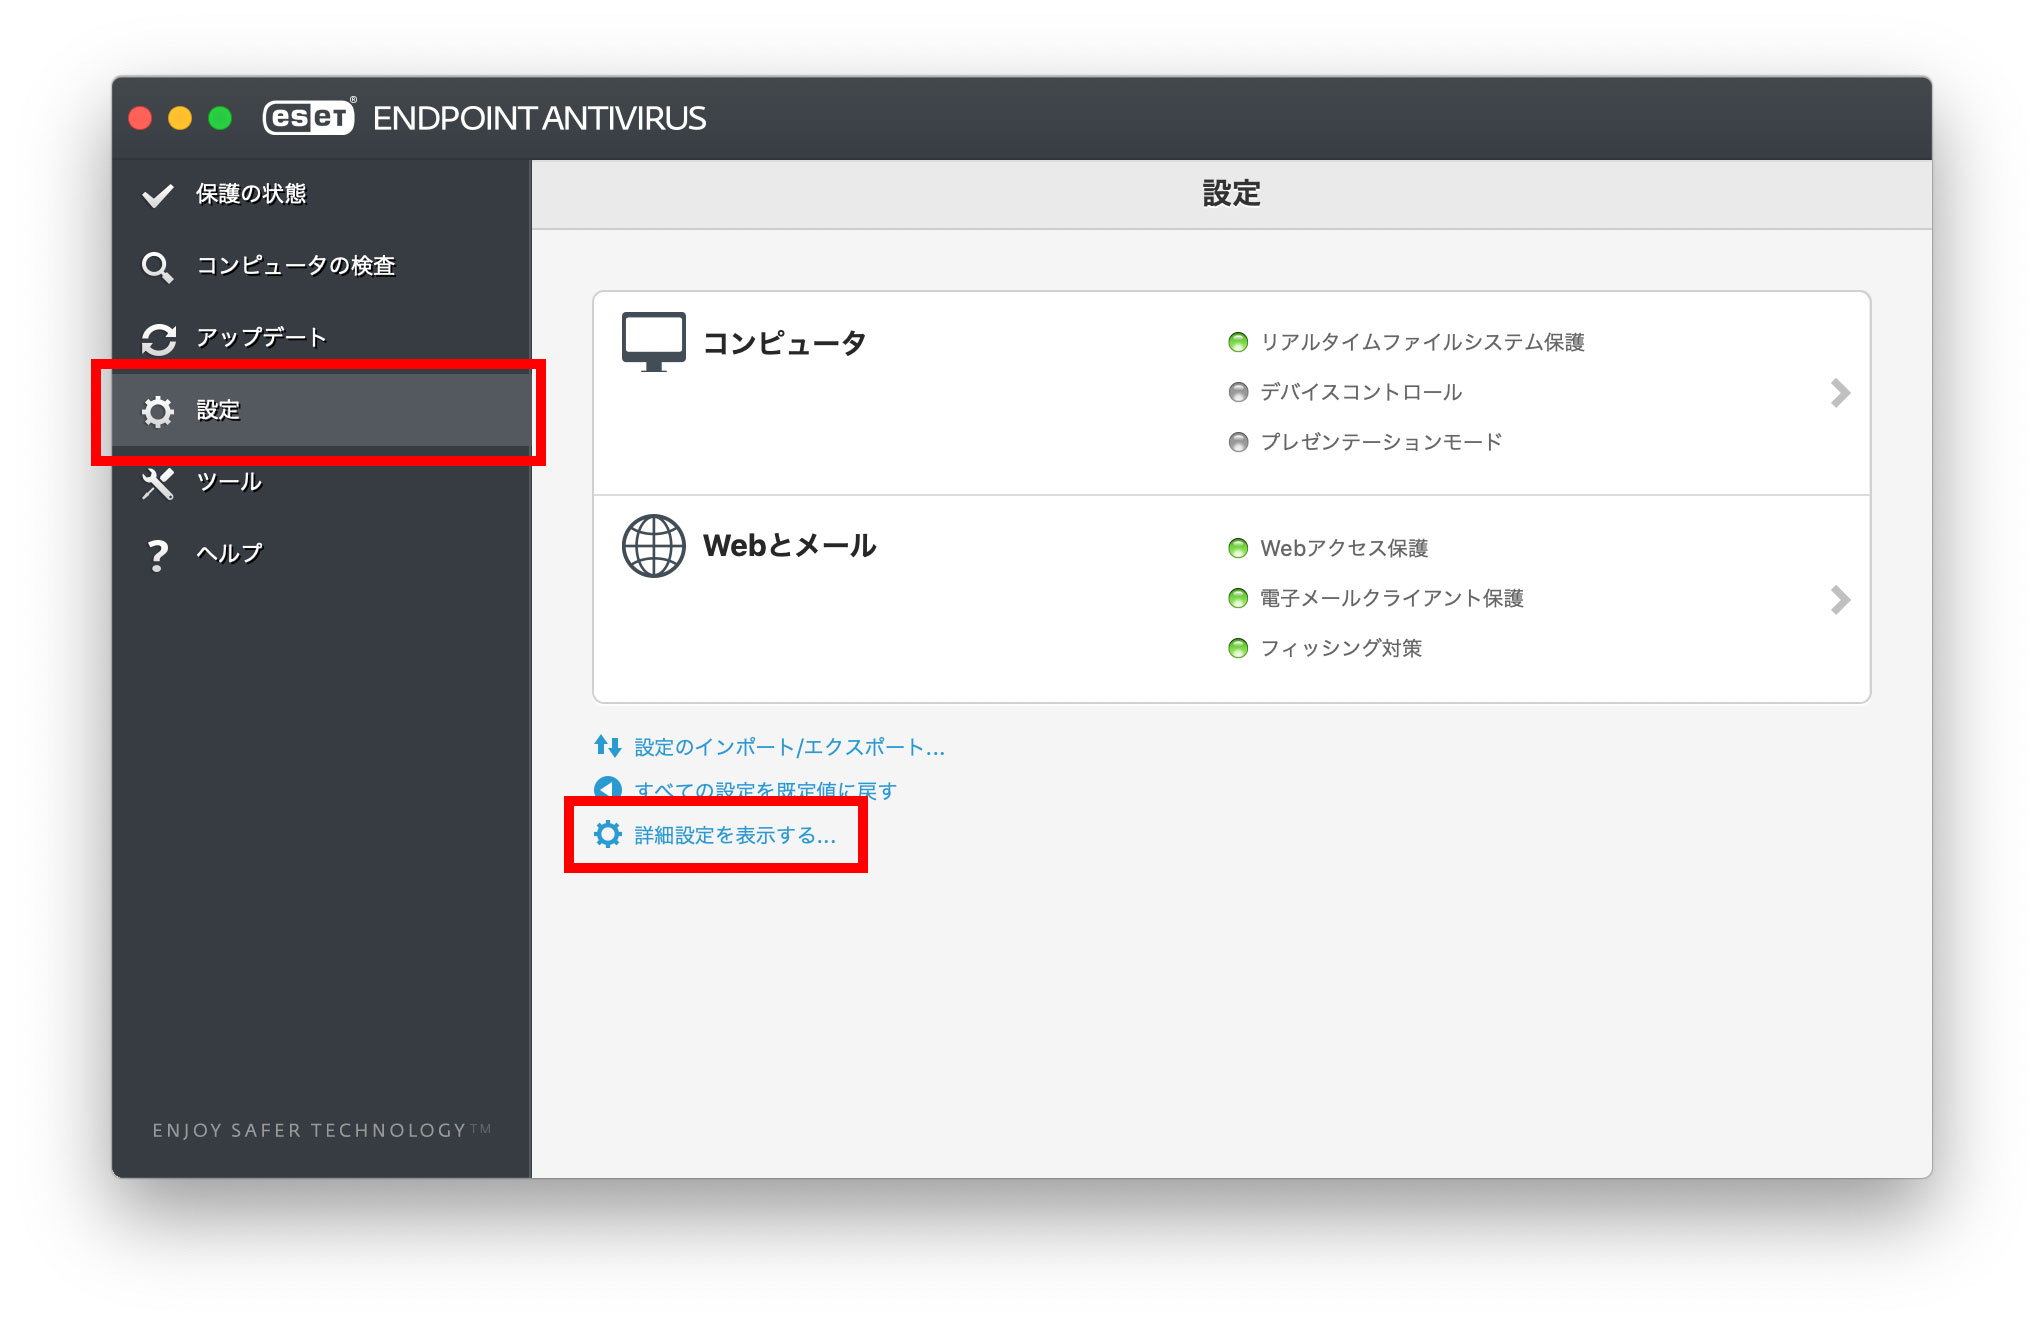Viewport: 2044px width, 1326px height.
Task: Open 設定のインポート/エクスポート link
Action: (x=790, y=747)
